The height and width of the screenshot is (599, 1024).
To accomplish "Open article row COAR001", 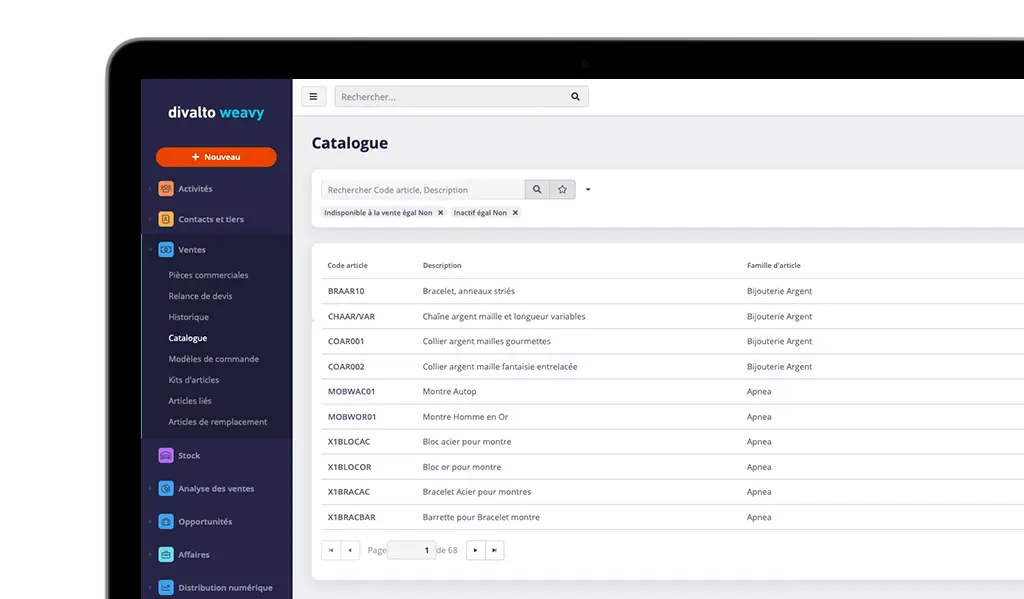I will (x=673, y=342).
